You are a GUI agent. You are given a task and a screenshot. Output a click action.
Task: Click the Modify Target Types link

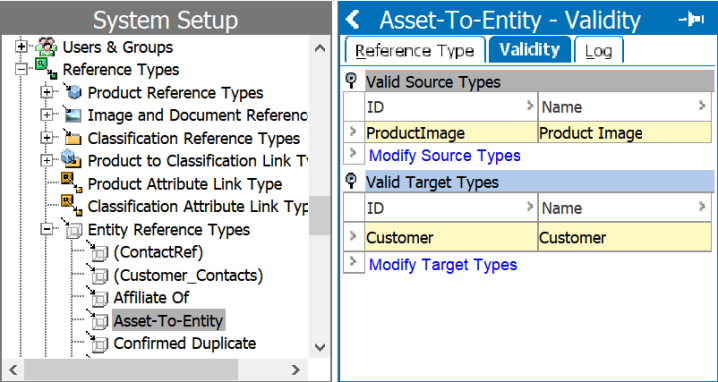[443, 265]
